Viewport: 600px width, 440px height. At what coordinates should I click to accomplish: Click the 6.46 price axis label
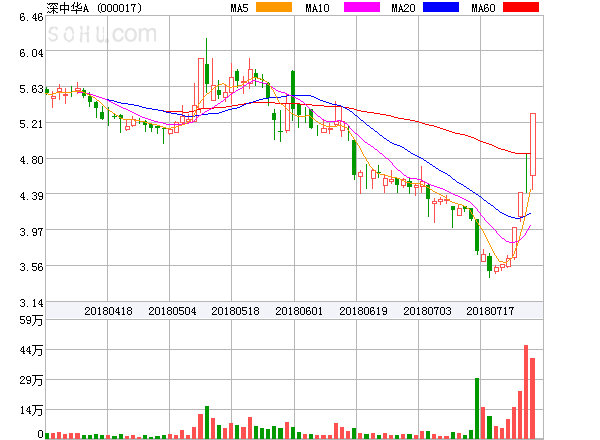click(x=31, y=17)
